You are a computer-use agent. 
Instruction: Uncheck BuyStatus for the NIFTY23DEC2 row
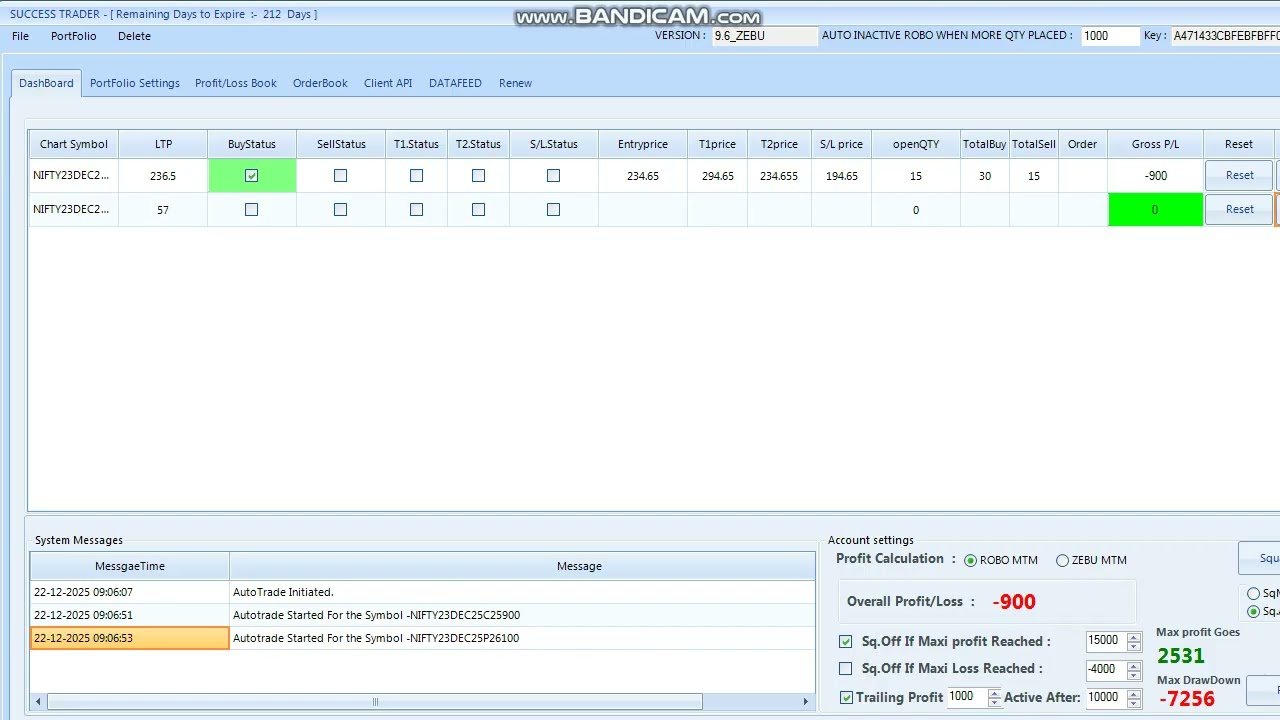tap(251, 175)
